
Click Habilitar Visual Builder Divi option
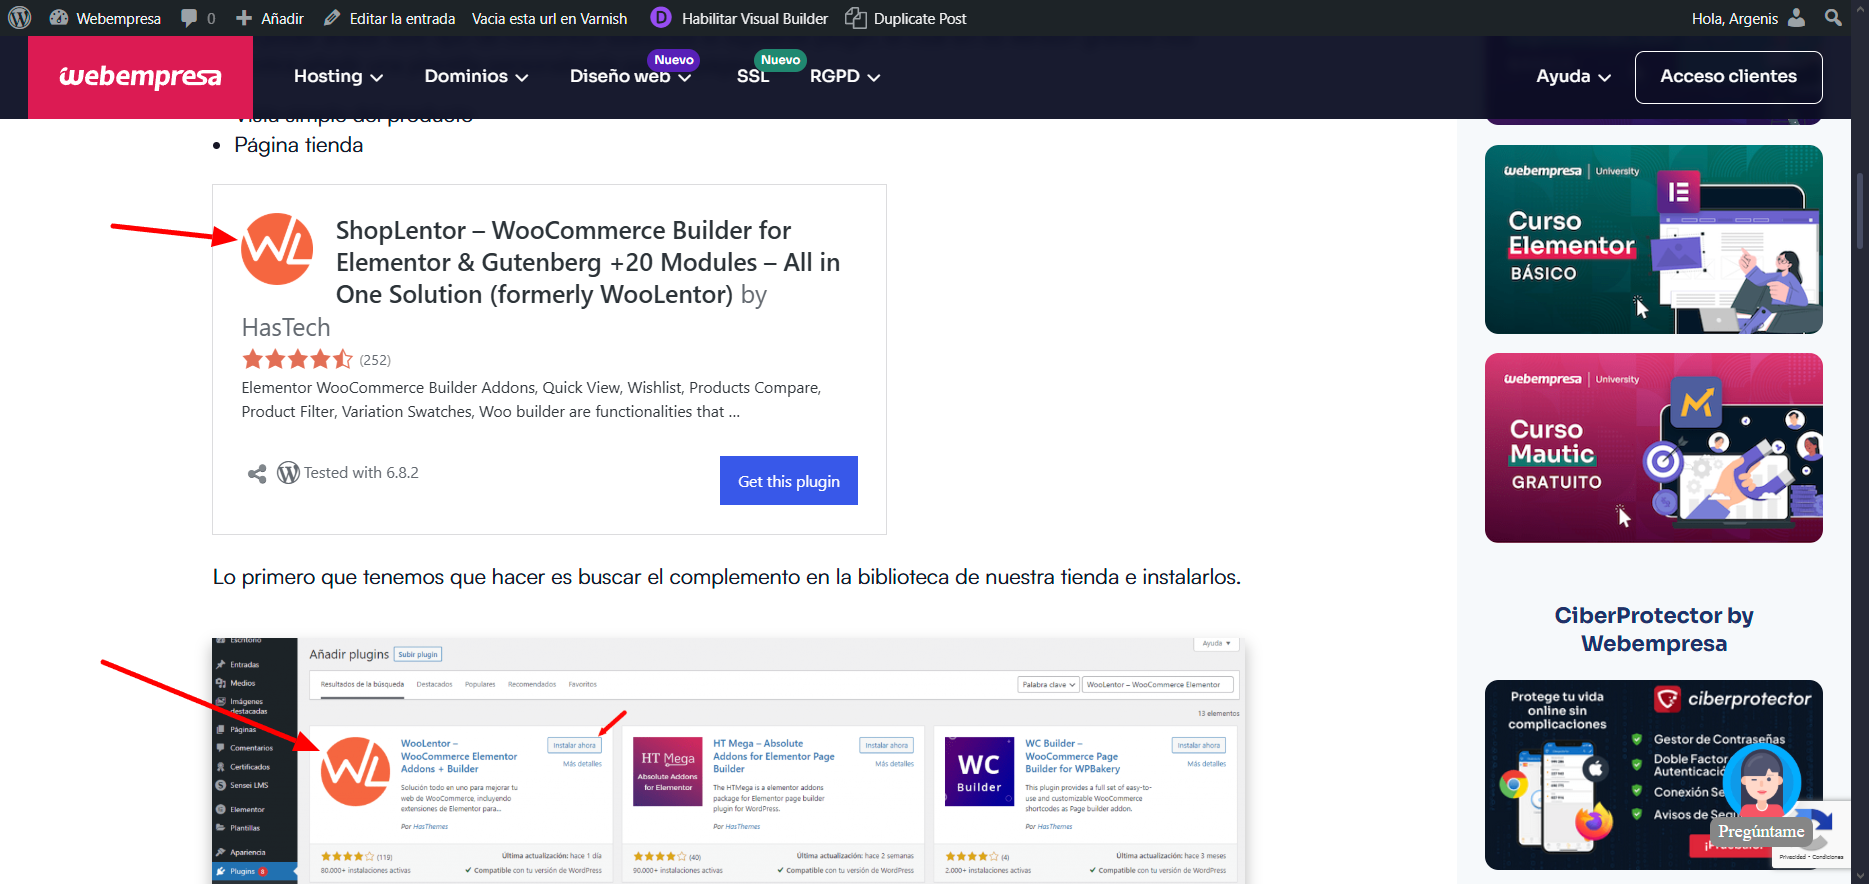pos(739,18)
